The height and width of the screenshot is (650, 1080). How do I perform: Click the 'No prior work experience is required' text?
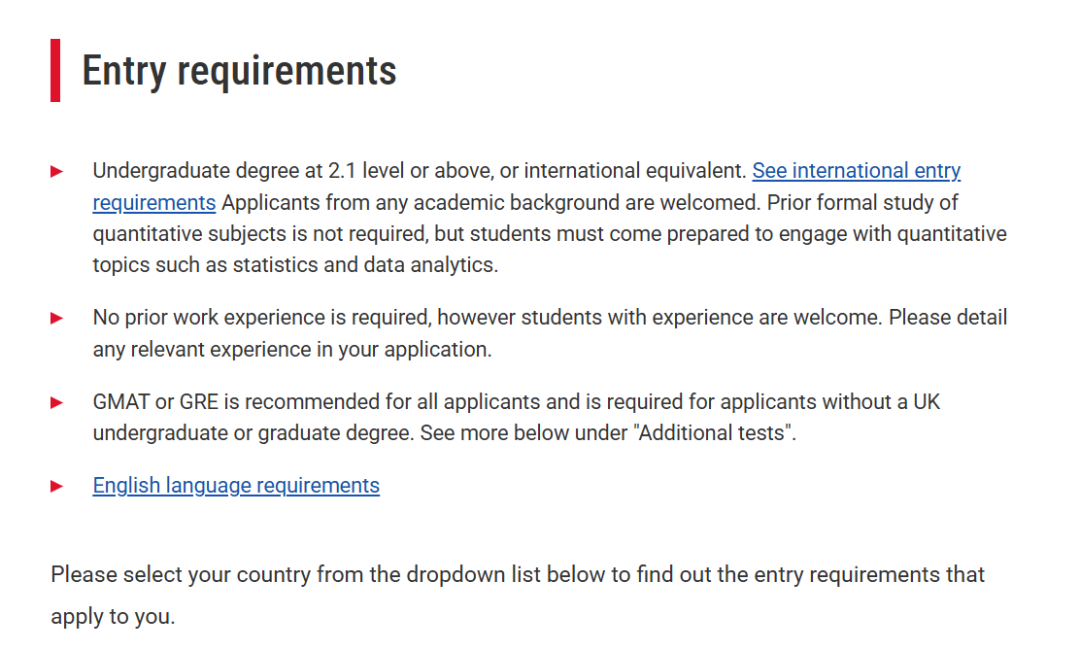(262, 317)
